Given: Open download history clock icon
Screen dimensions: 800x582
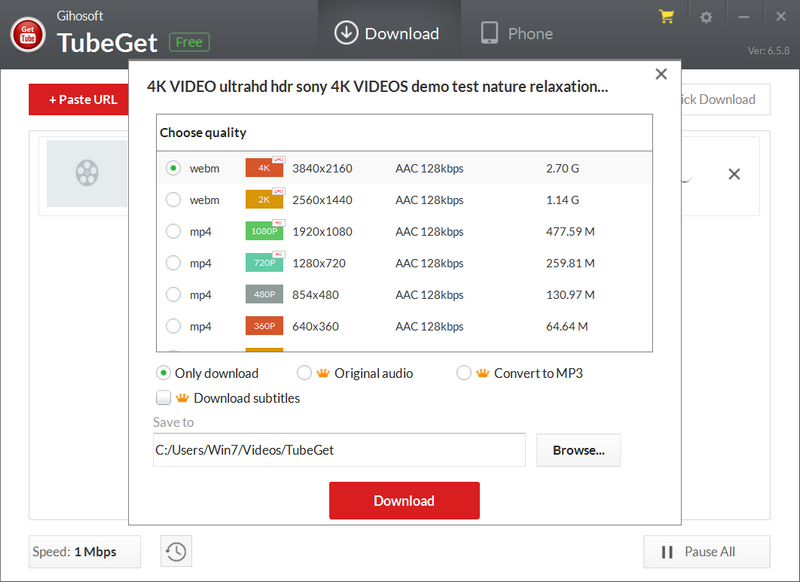Looking at the screenshot, I should click(176, 551).
